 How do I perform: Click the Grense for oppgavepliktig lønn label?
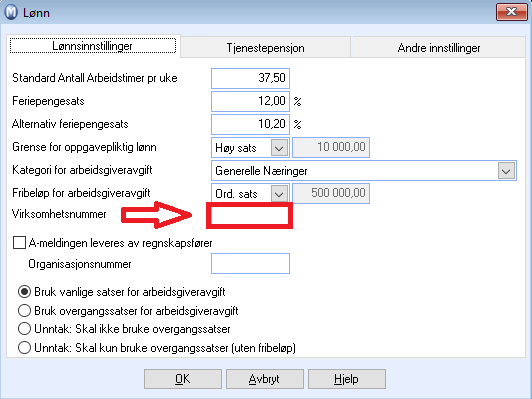(84, 147)
